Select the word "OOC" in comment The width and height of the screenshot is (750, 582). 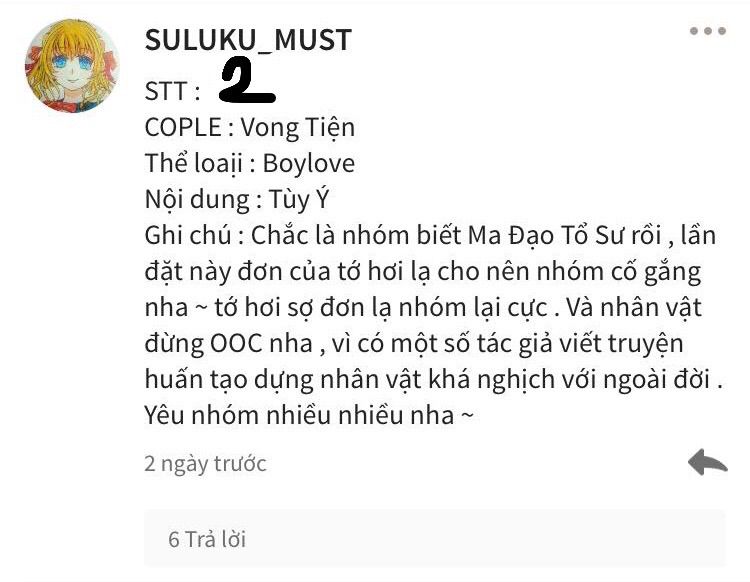[236, 343]
